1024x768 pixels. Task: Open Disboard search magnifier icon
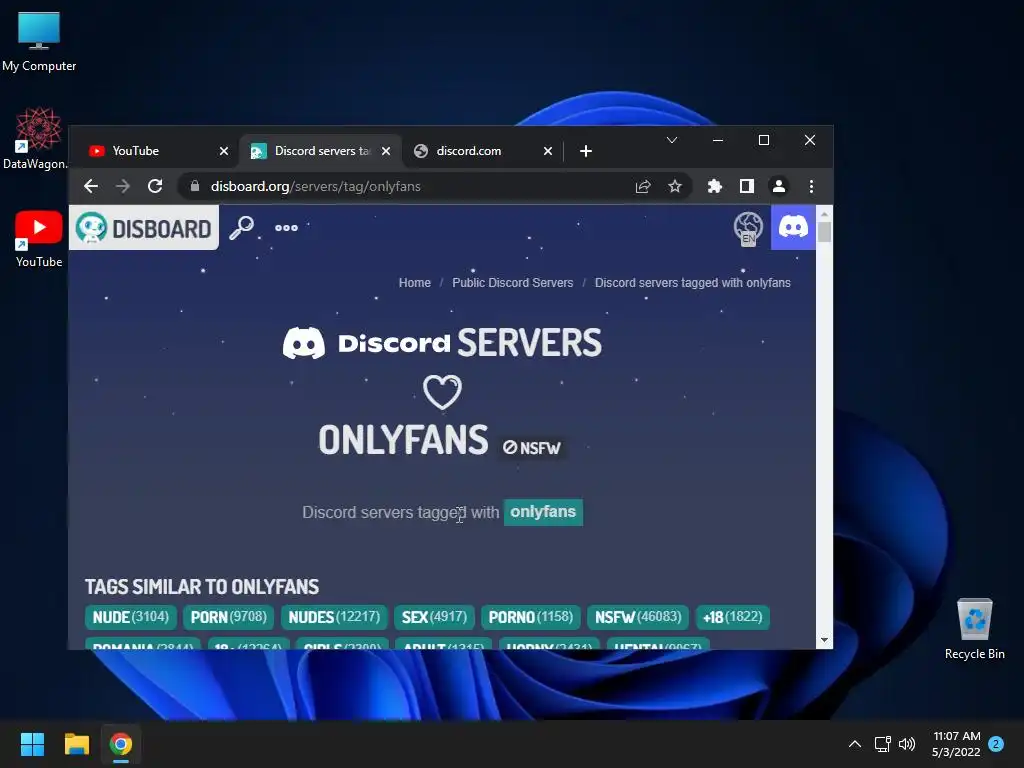click(241, 228)
